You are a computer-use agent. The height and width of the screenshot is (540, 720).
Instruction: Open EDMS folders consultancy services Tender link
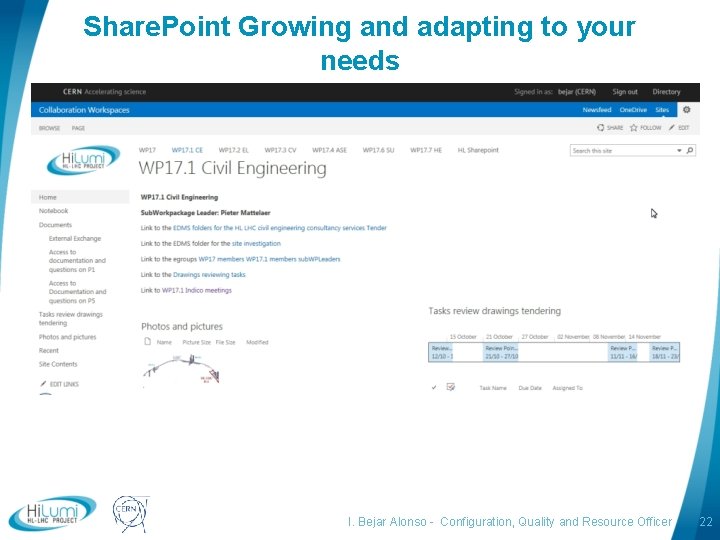point(280,228)
